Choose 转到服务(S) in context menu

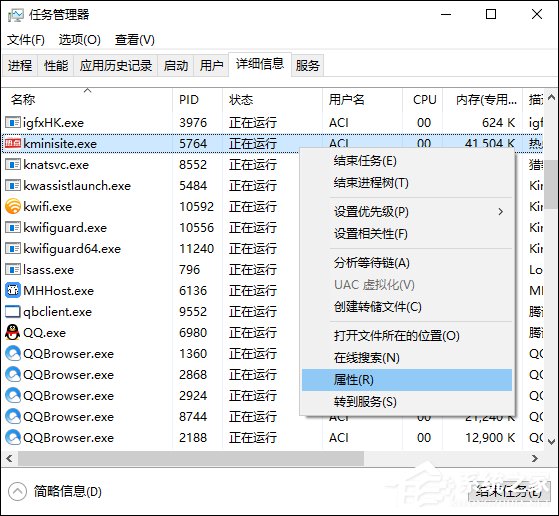[407, 402]
